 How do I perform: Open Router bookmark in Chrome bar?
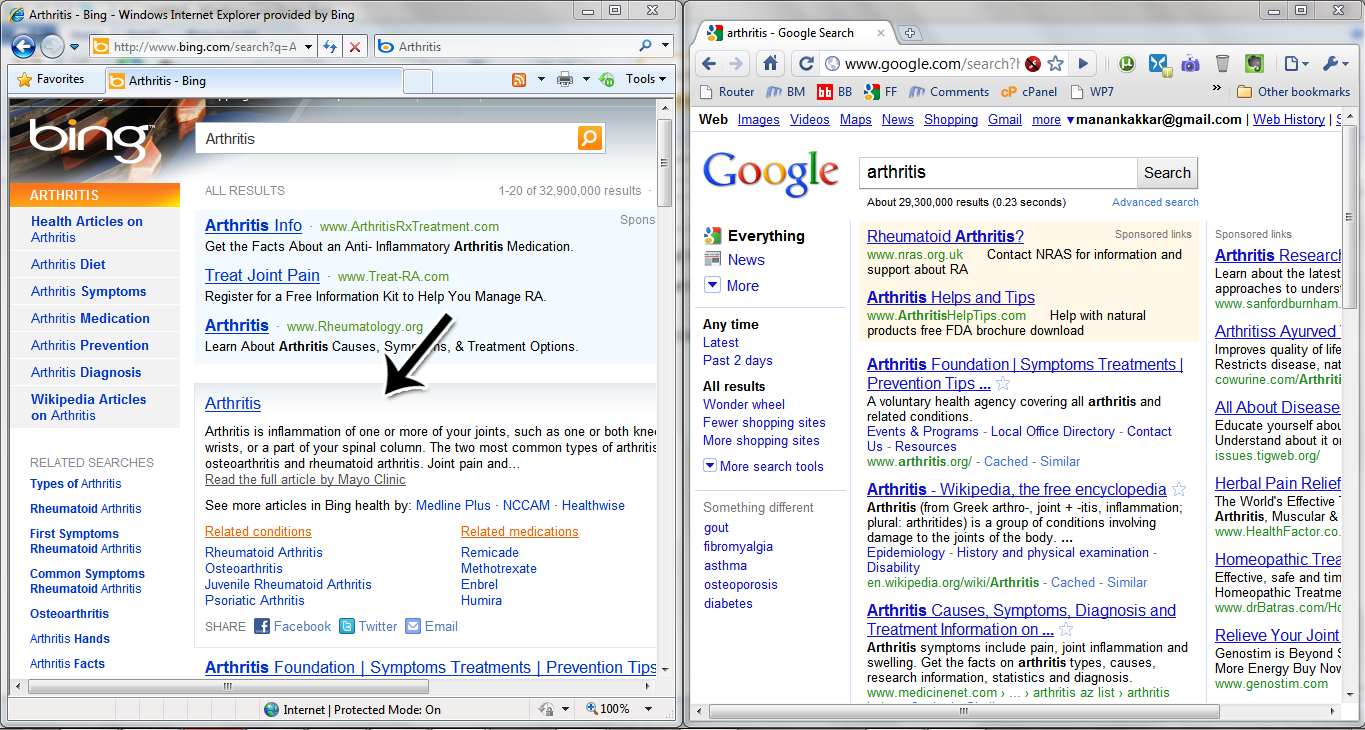(x=727, y=91)
